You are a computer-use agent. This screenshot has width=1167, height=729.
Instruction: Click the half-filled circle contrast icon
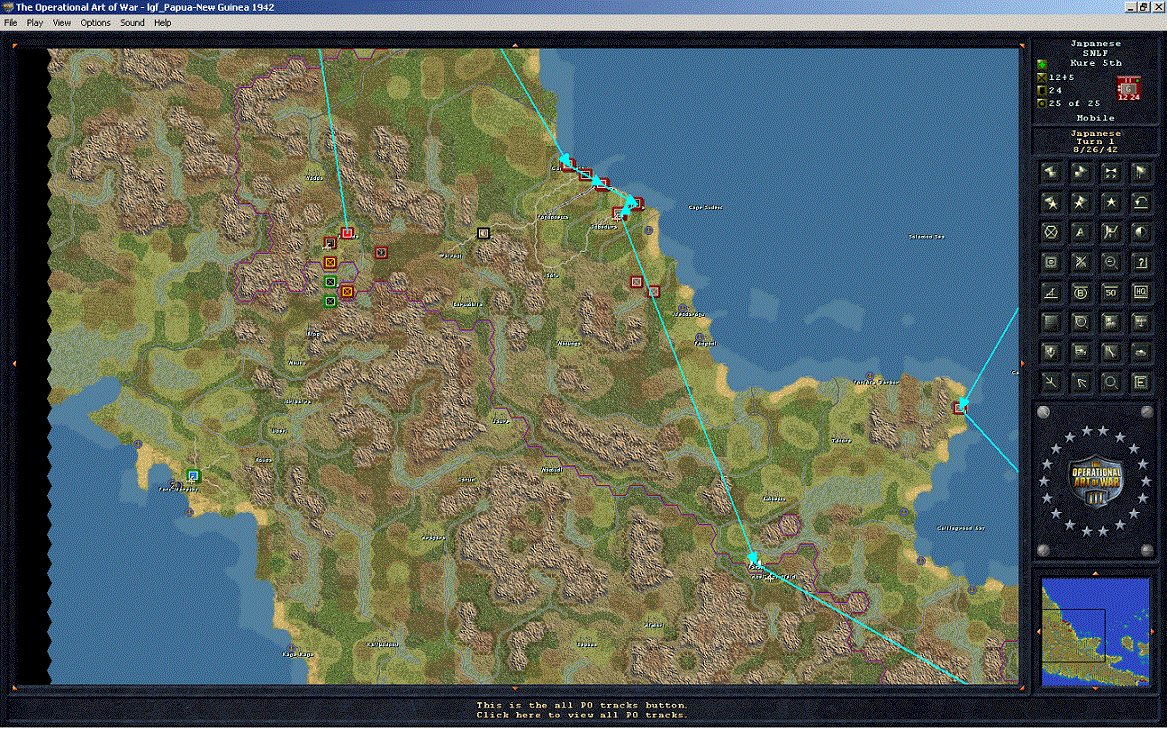click(x=1140, y=232)
